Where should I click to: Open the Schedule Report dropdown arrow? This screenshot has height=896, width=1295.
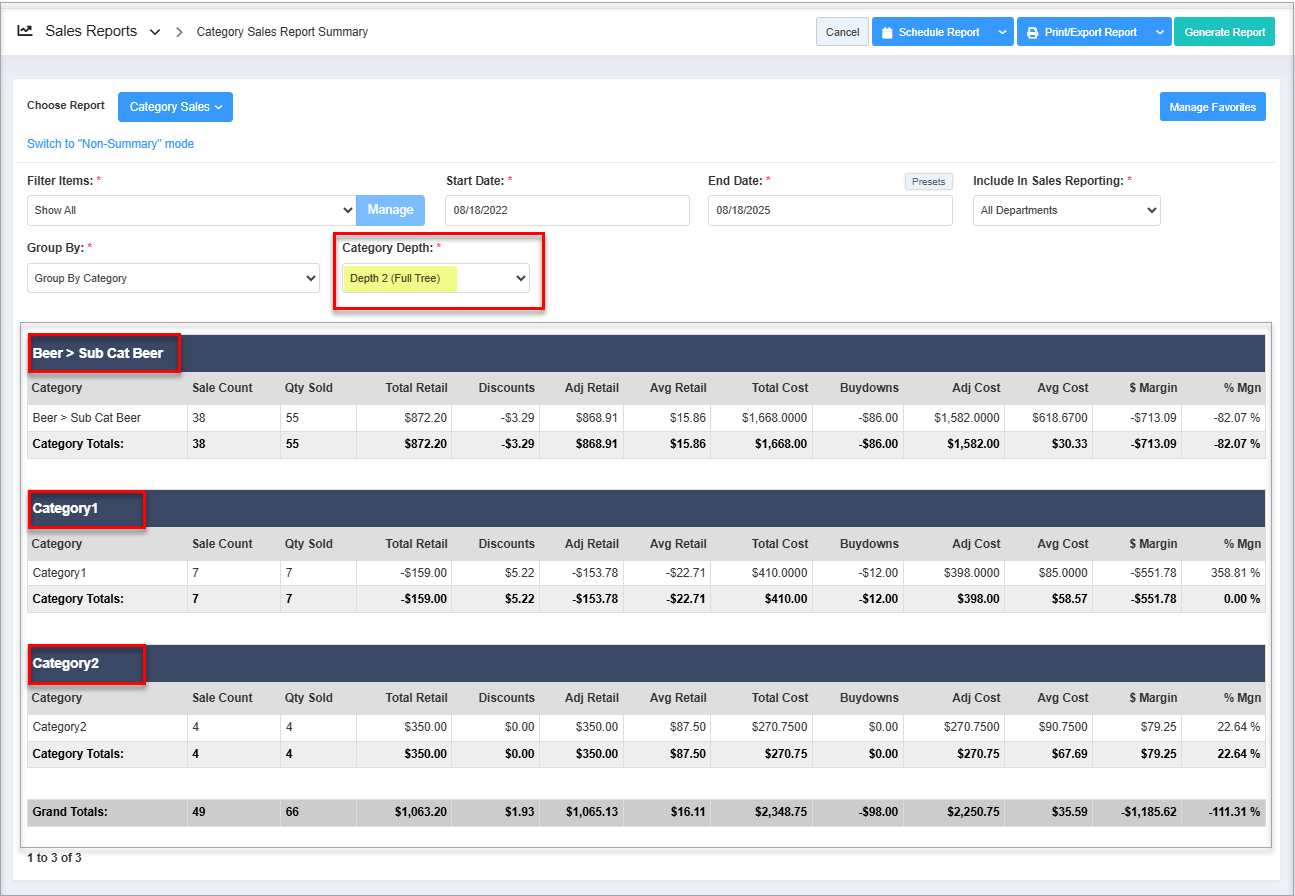pos(1002,32)
